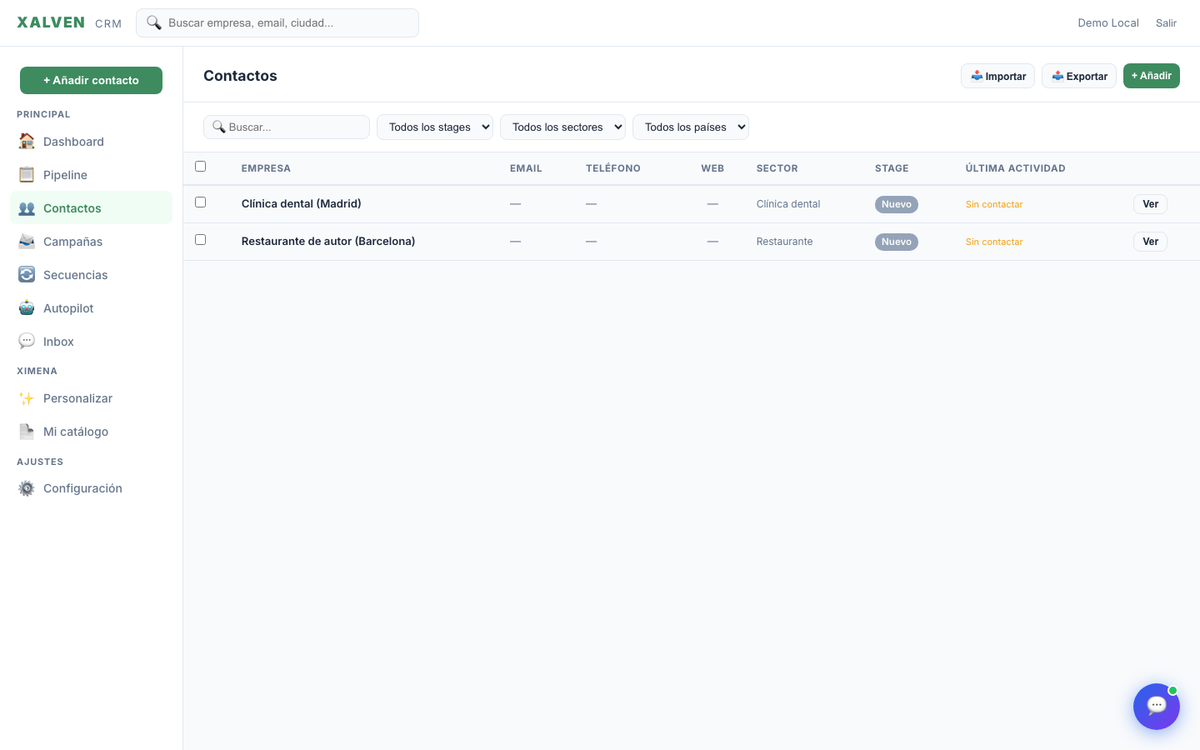1200x750 pixels.
Task: Focus the global search field for empresa, email, ciudad
Action: point(277,23)
